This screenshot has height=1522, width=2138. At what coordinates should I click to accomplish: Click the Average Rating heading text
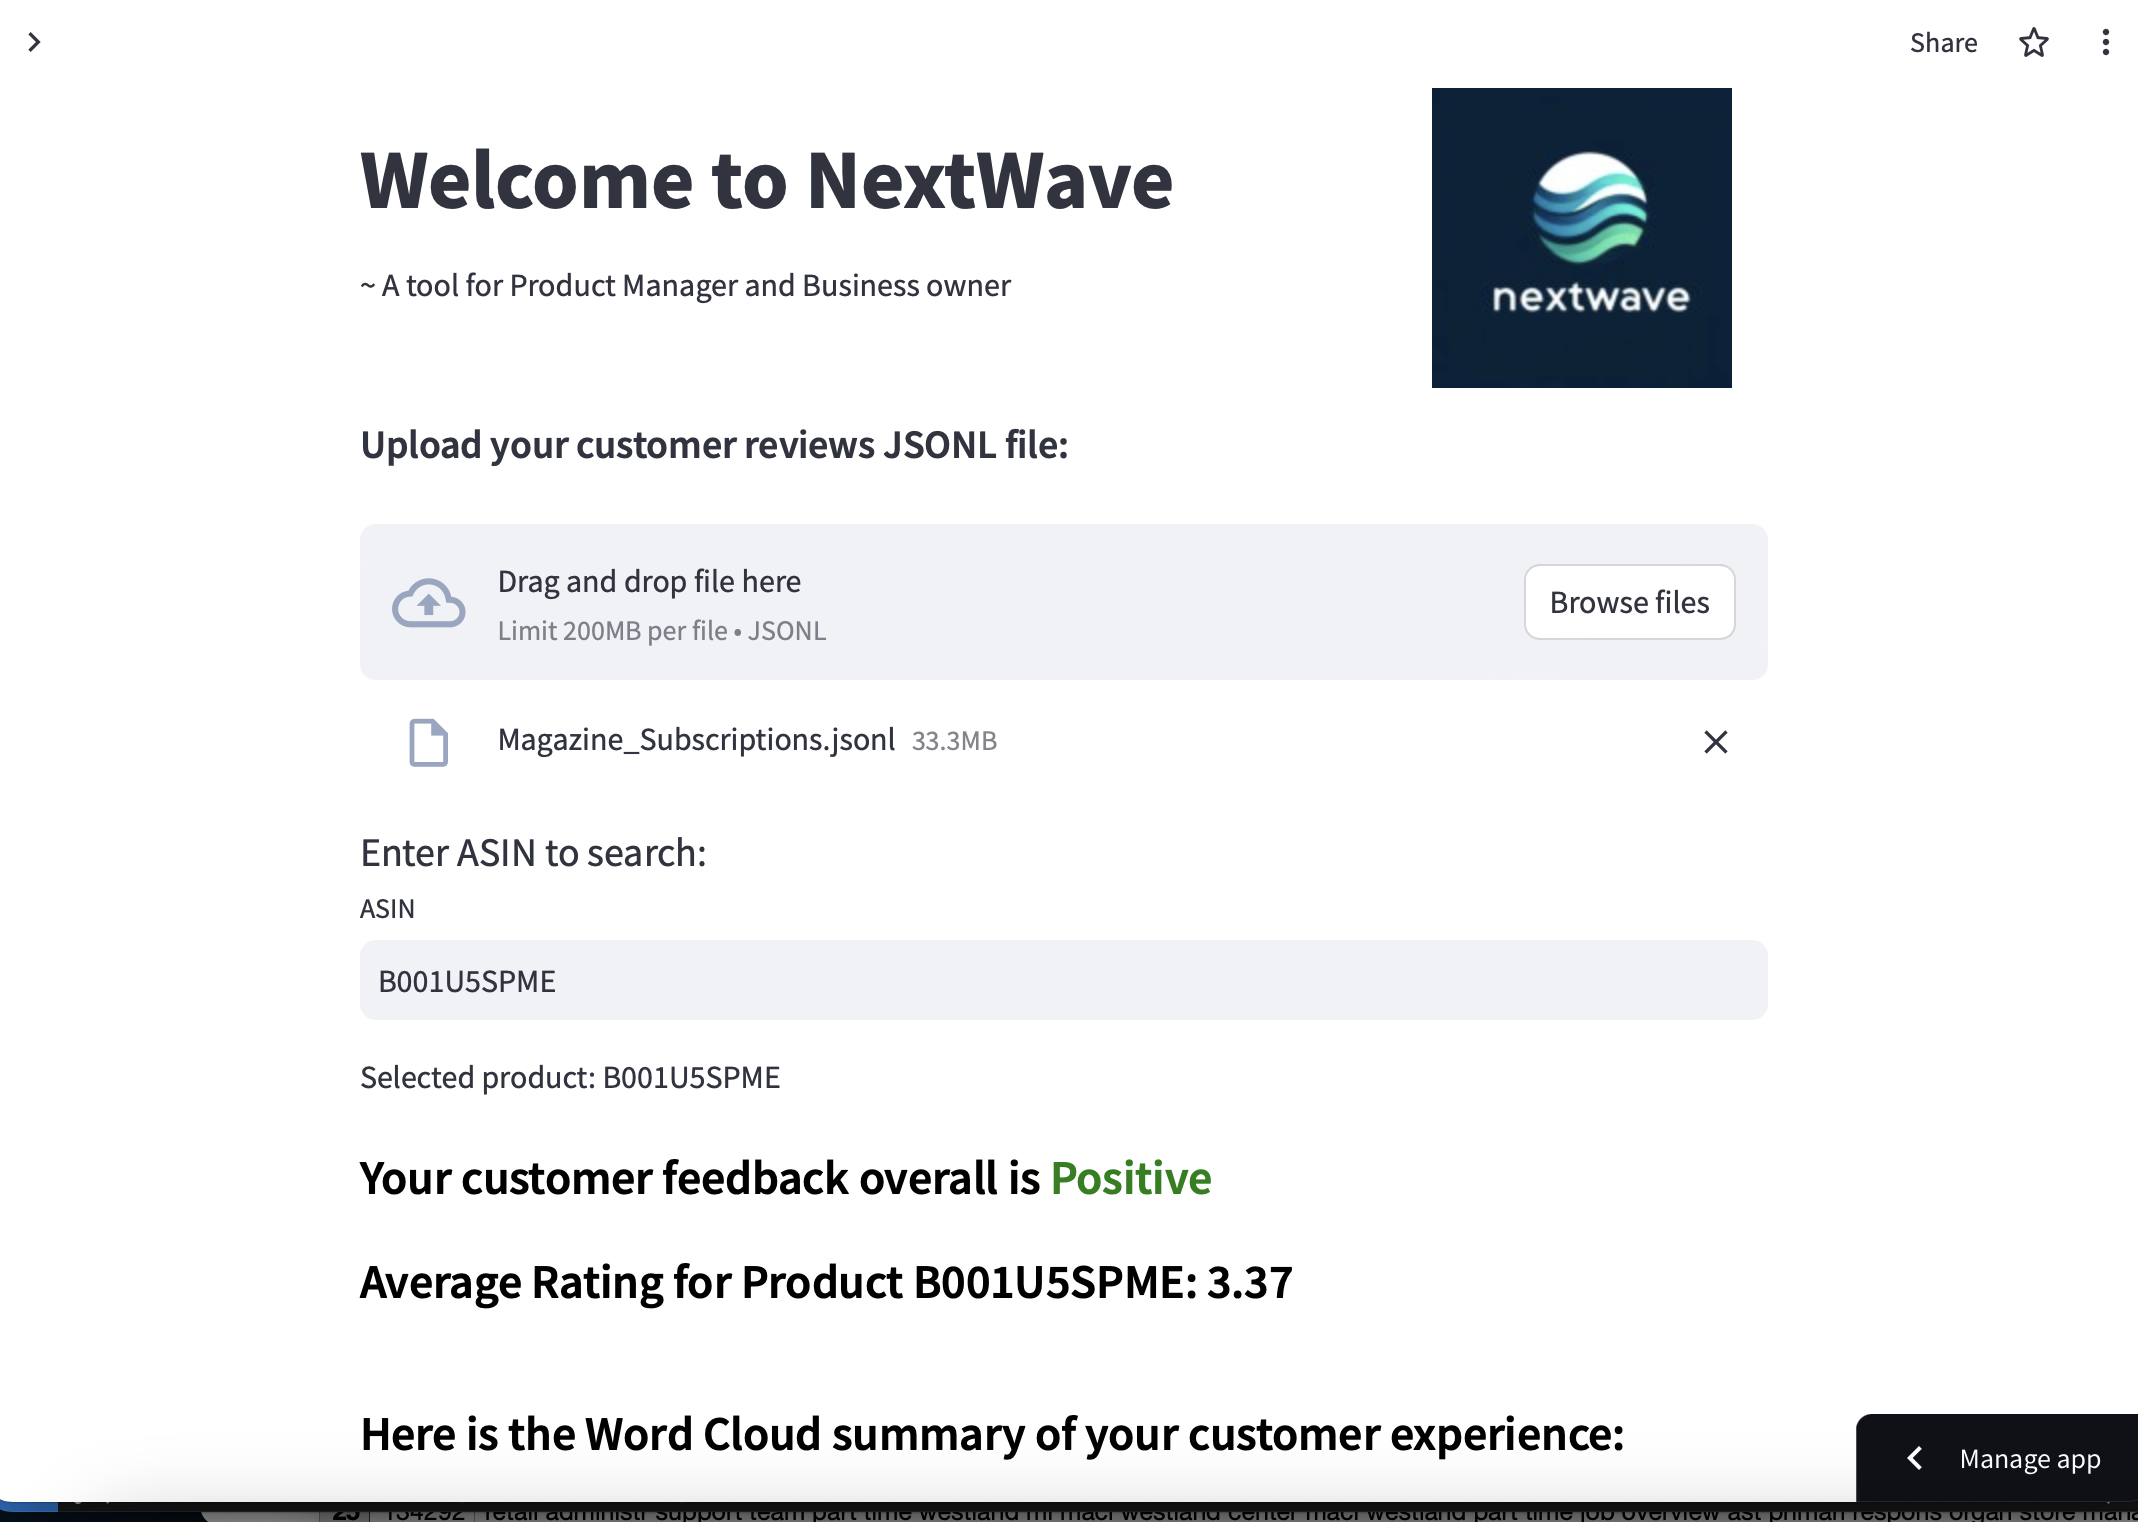coord(826,1282)
